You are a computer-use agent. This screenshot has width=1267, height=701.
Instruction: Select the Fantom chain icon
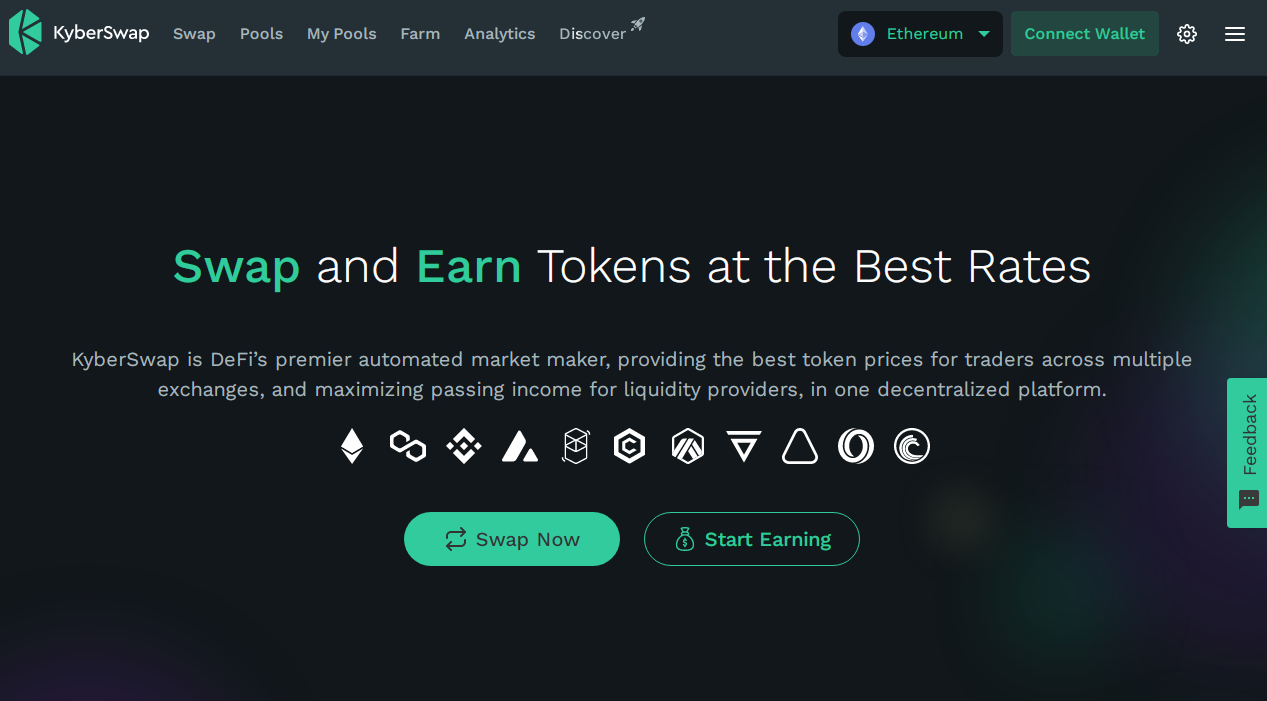576,446
